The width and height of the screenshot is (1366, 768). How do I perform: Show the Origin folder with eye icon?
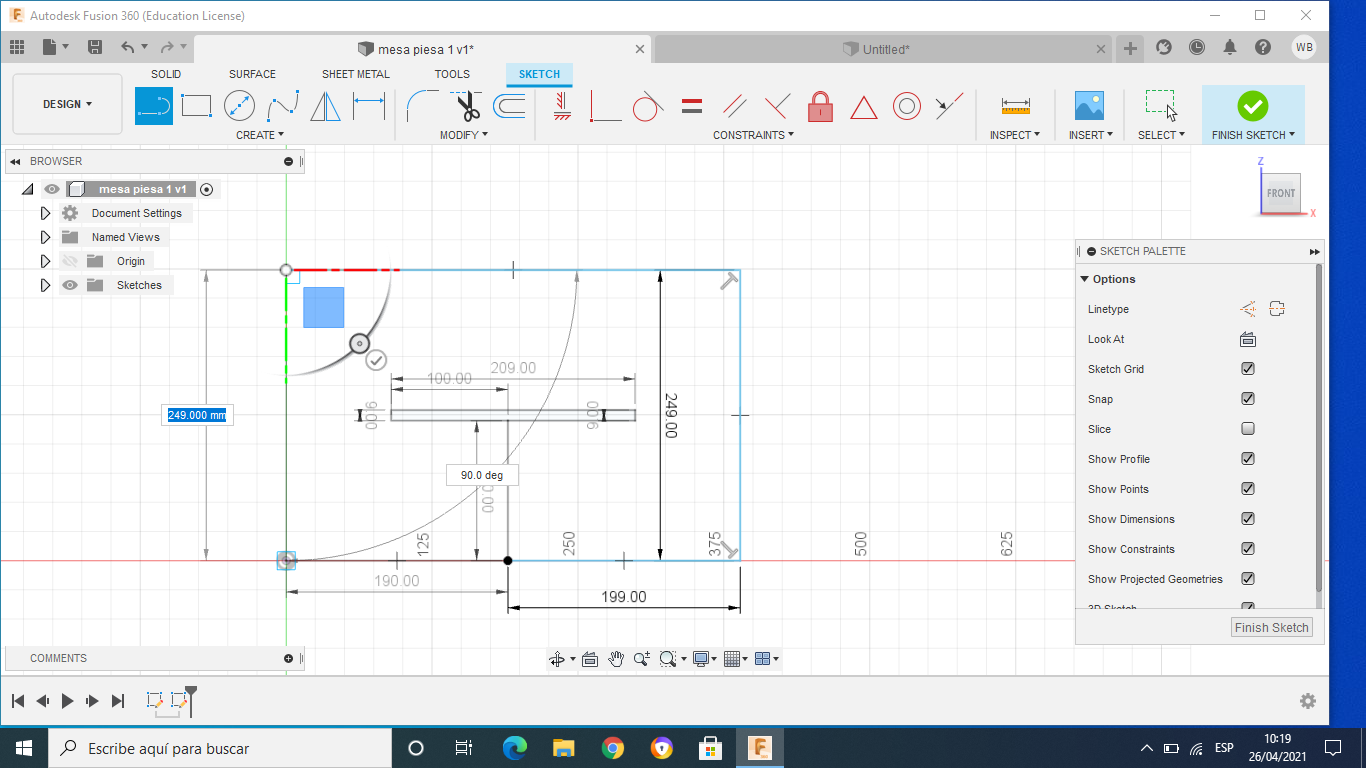(x=70, y=261)
